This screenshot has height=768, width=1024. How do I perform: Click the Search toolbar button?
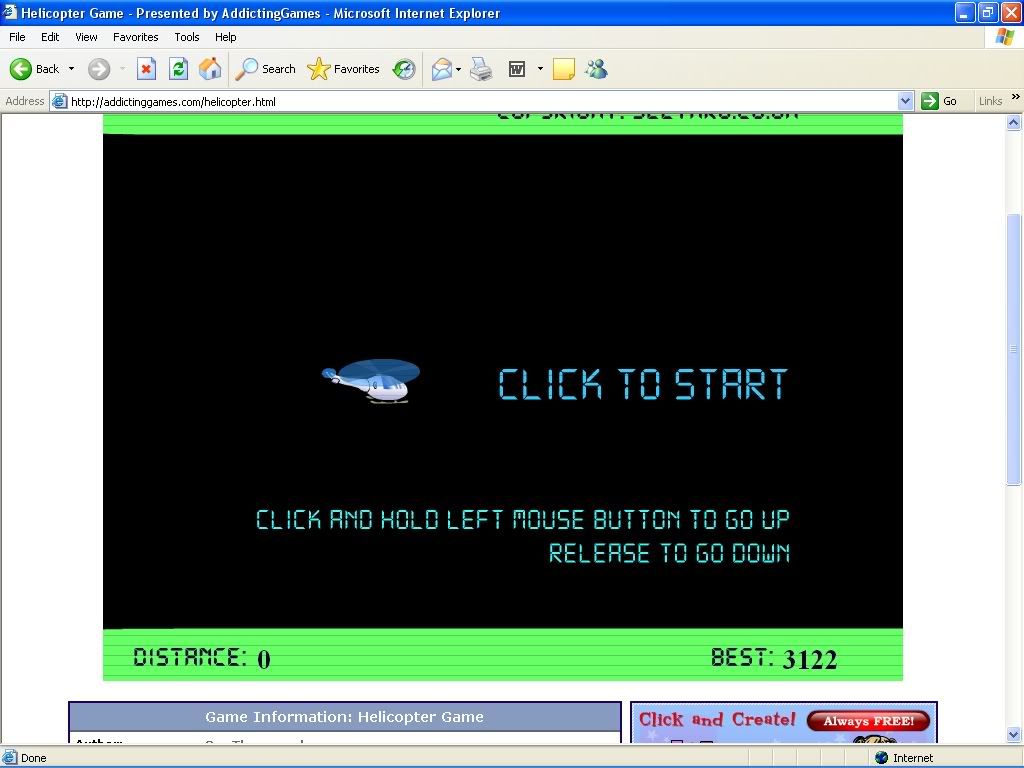[266, 69]
